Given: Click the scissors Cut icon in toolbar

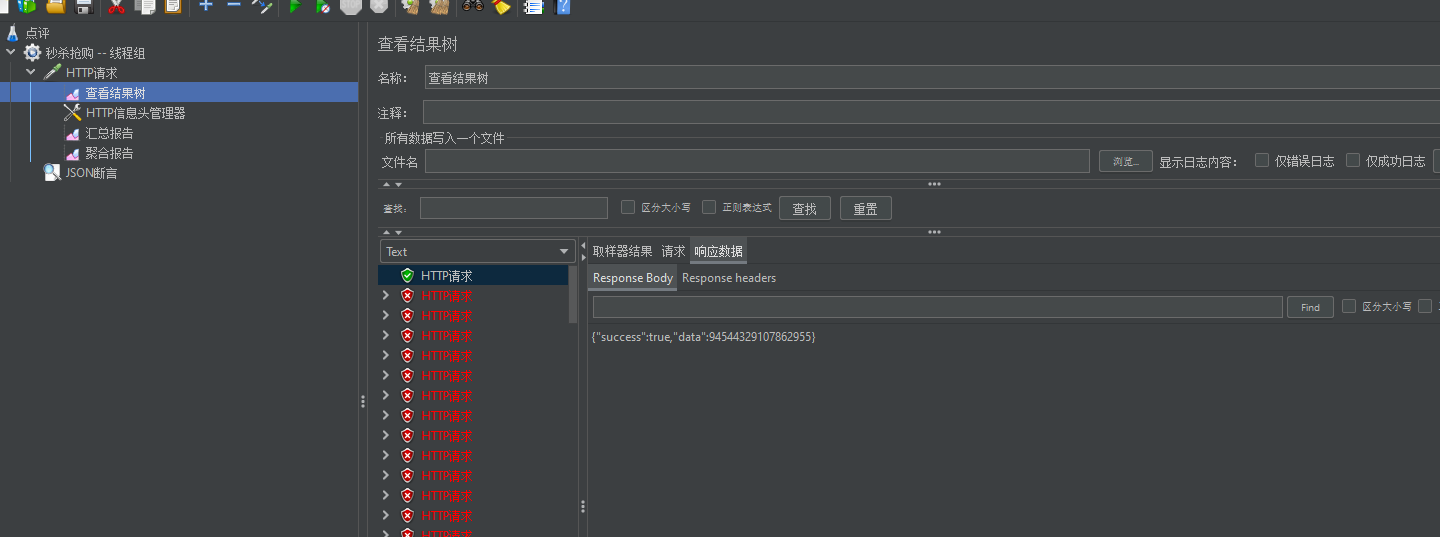Looking at the screenshot, I should click(116, 6).
